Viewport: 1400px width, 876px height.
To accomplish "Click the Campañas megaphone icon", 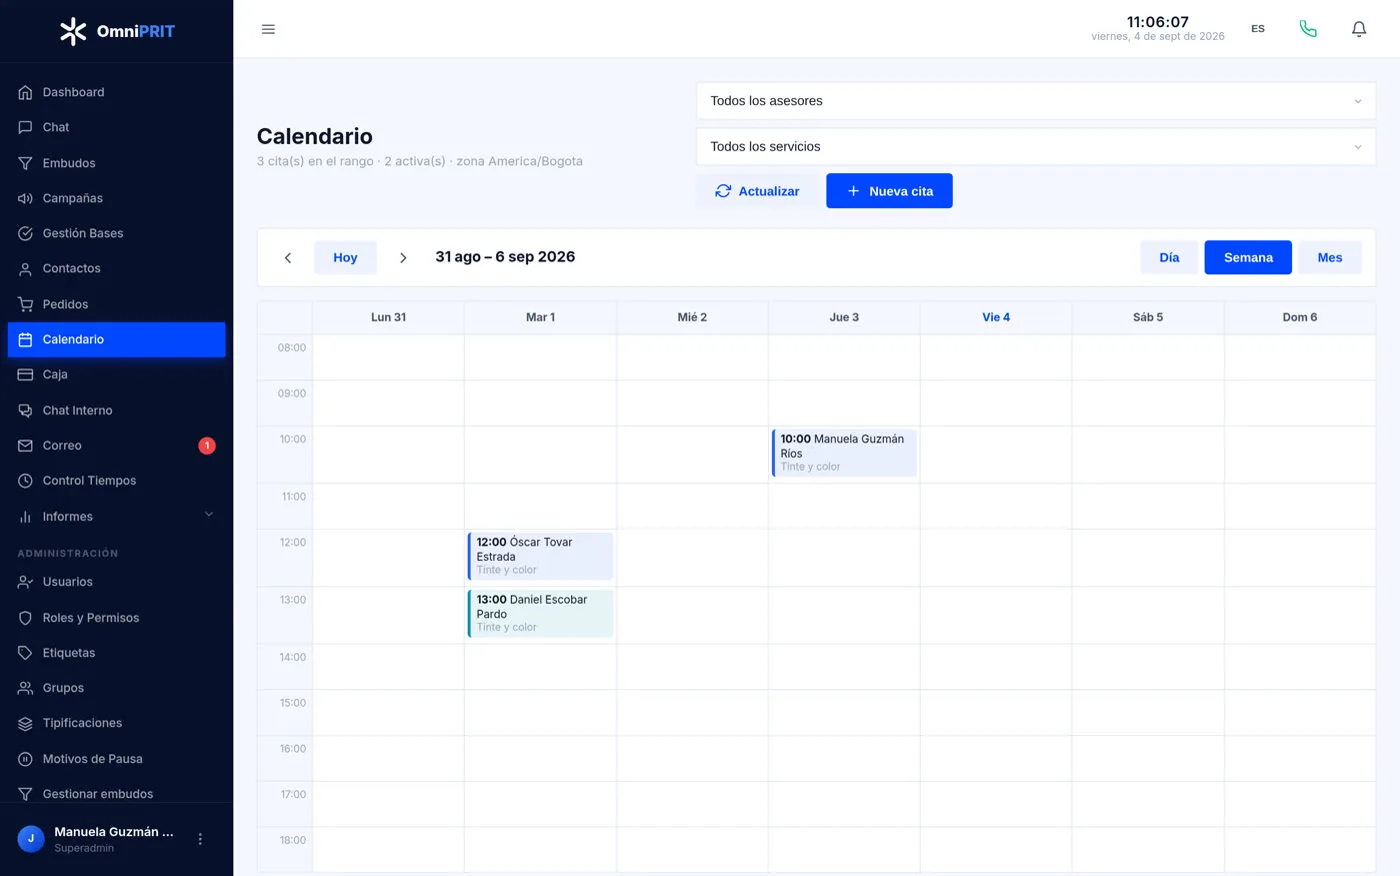I will point(26,198).
